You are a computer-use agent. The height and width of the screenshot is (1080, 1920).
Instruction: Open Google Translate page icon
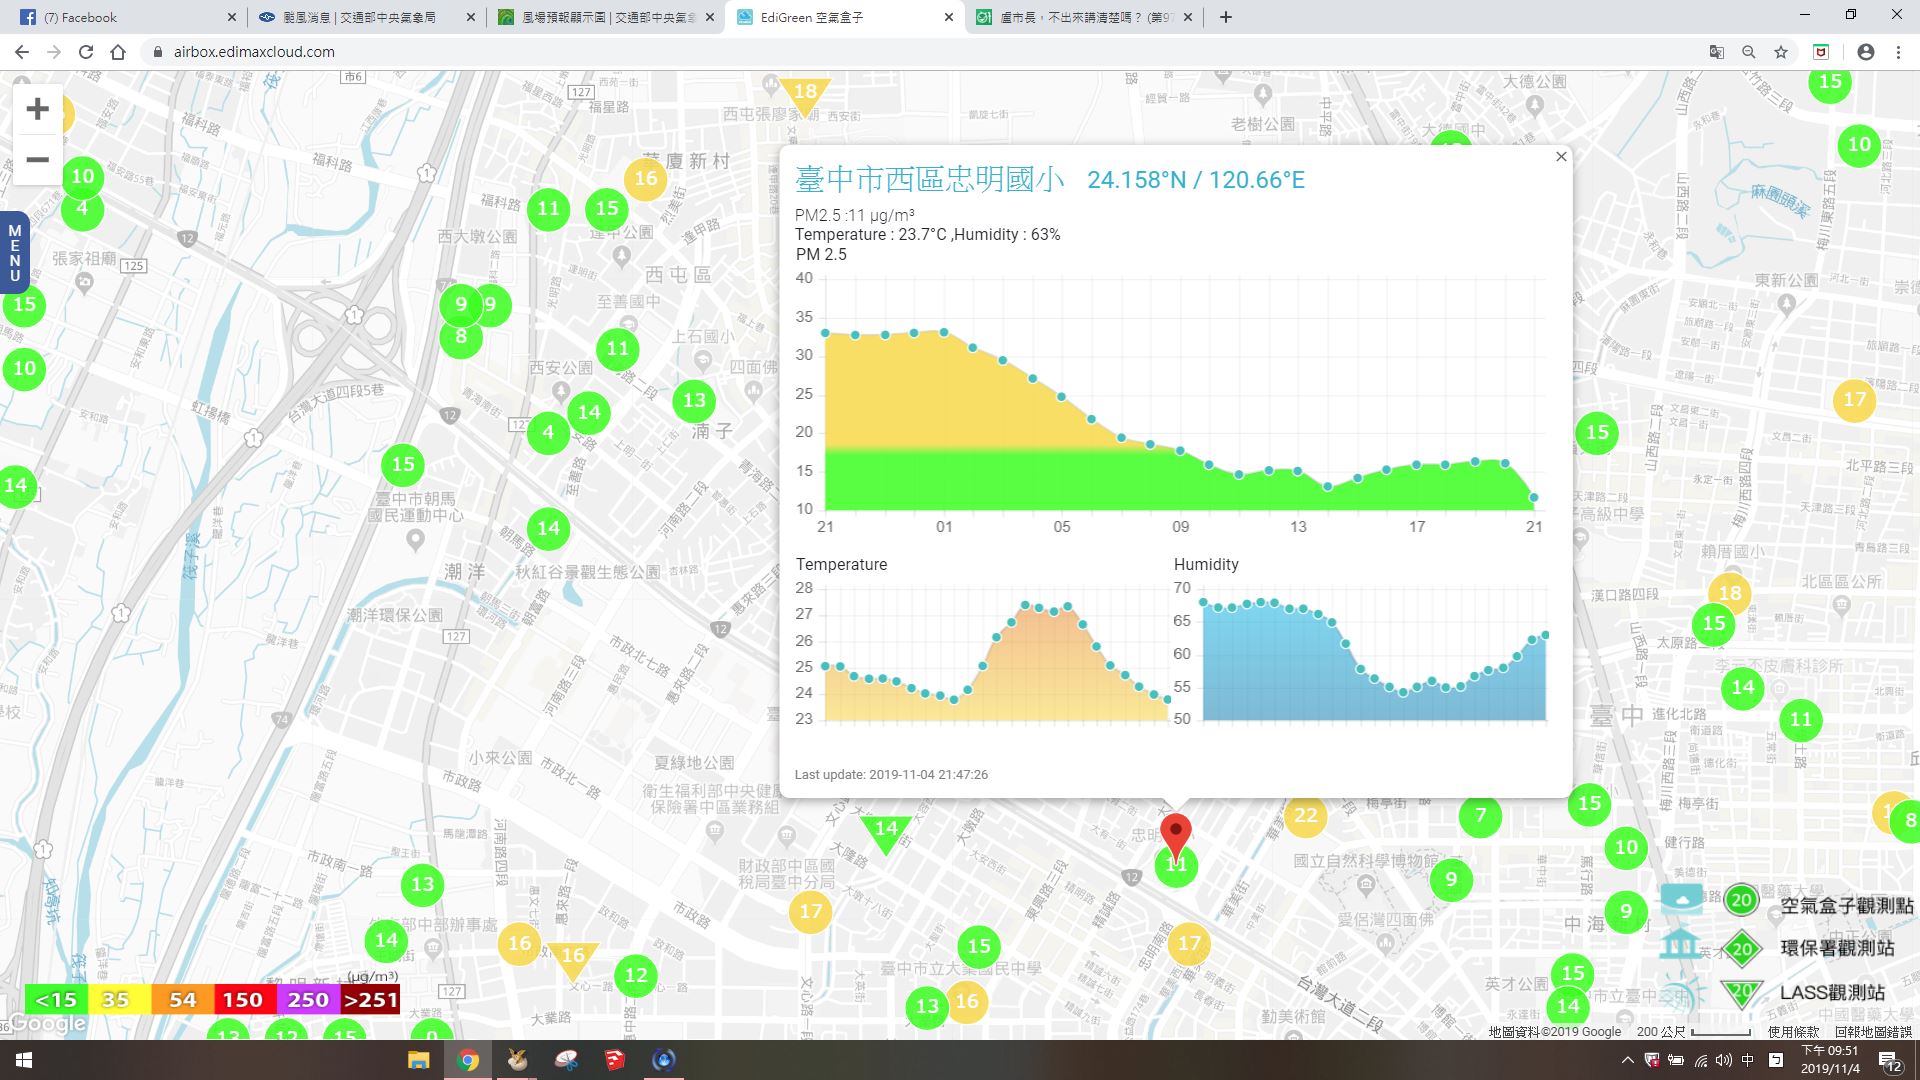pos(1716,52)
